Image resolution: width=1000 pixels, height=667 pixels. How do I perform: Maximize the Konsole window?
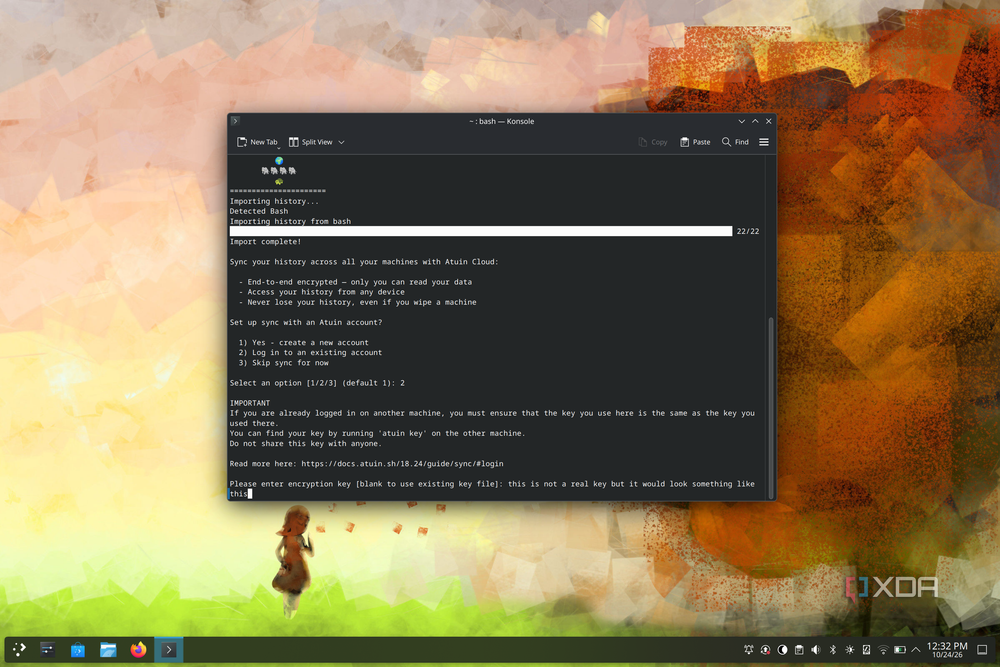pos(755,121)
